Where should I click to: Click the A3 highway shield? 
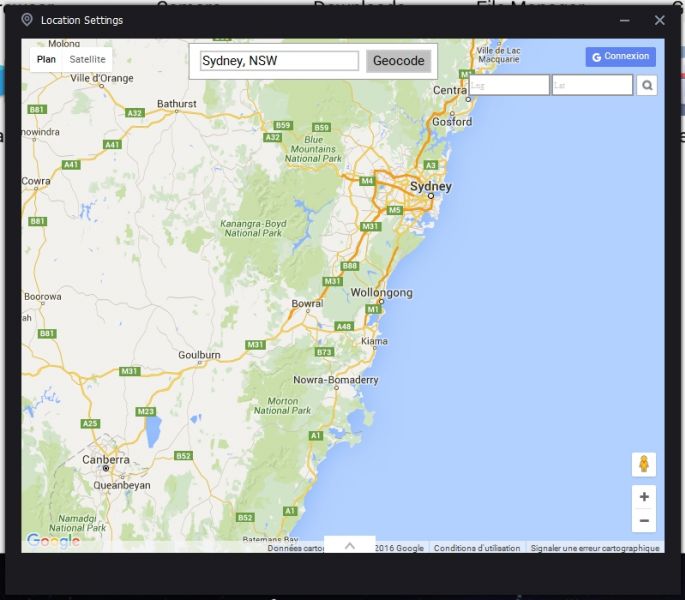point(431,165)
